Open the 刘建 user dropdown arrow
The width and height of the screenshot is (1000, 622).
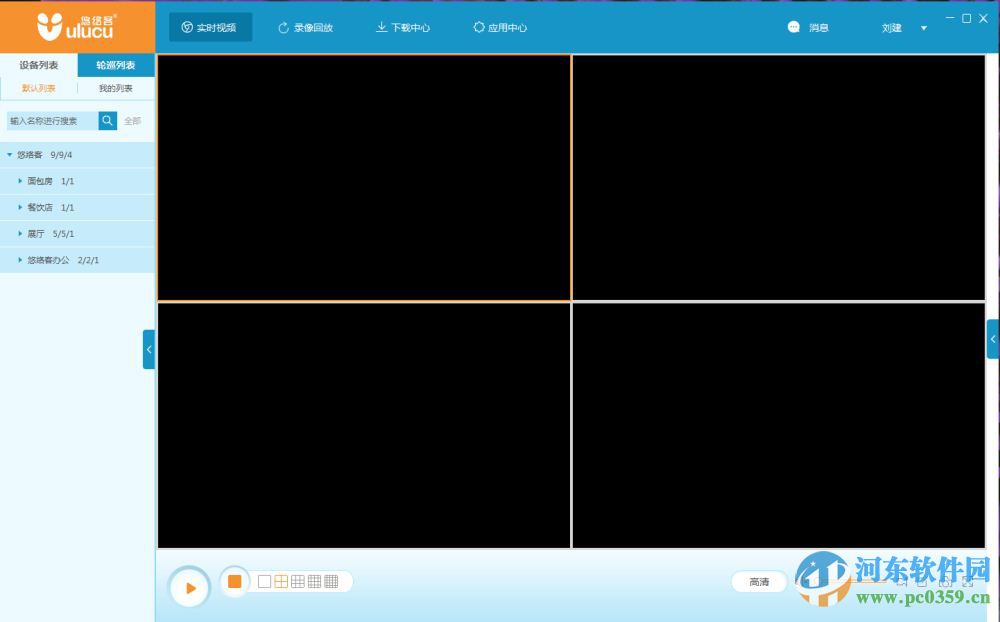coord(923,28)
